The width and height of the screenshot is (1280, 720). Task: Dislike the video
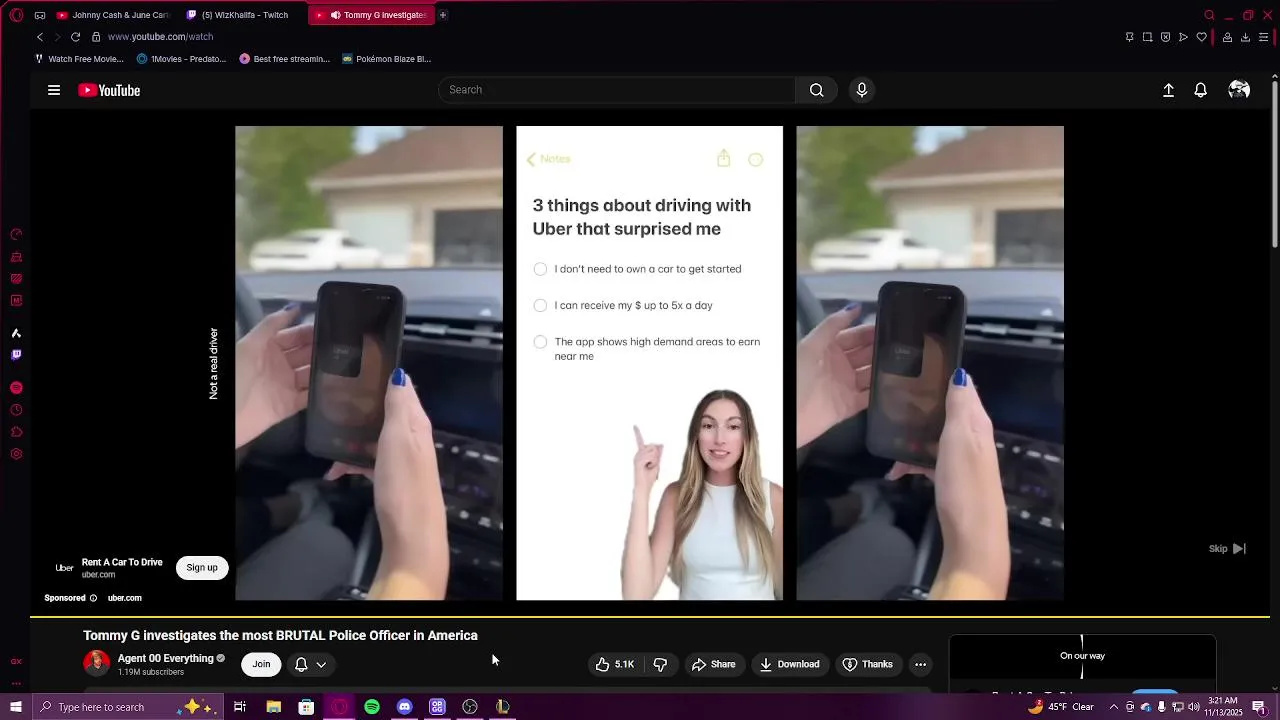point(660,664)
